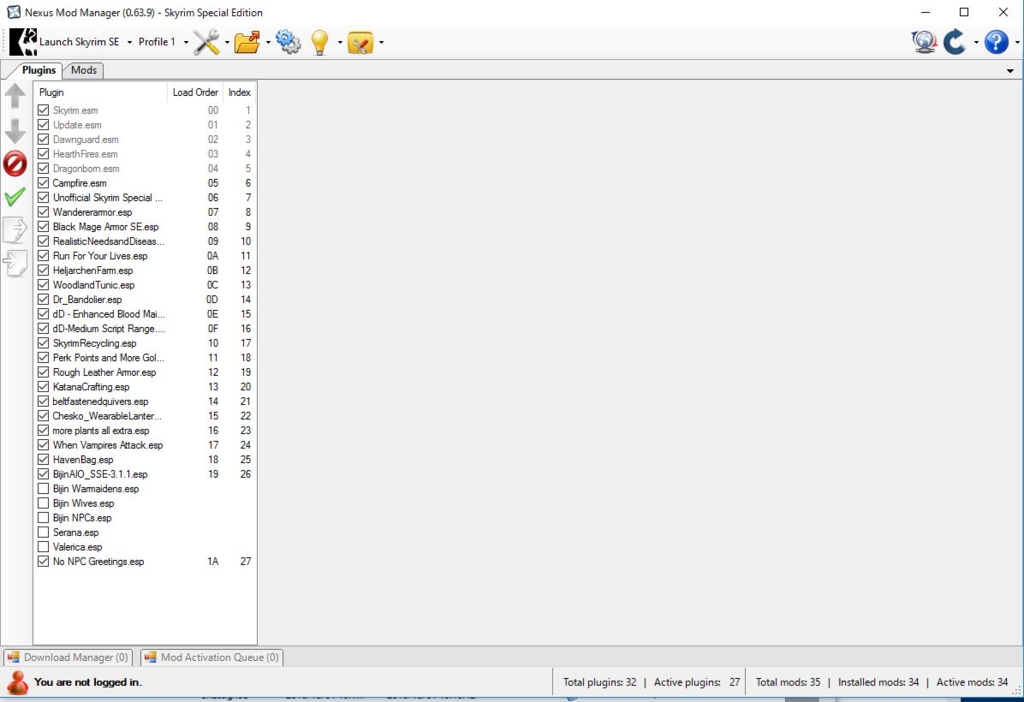Select the Dr_Bandolier.esp entry

[145, 300]
